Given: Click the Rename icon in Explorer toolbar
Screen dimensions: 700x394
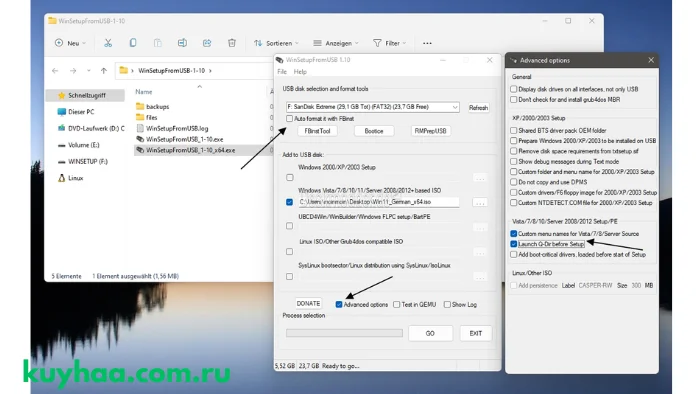Looking at the screenshot, I should (182, 43).
